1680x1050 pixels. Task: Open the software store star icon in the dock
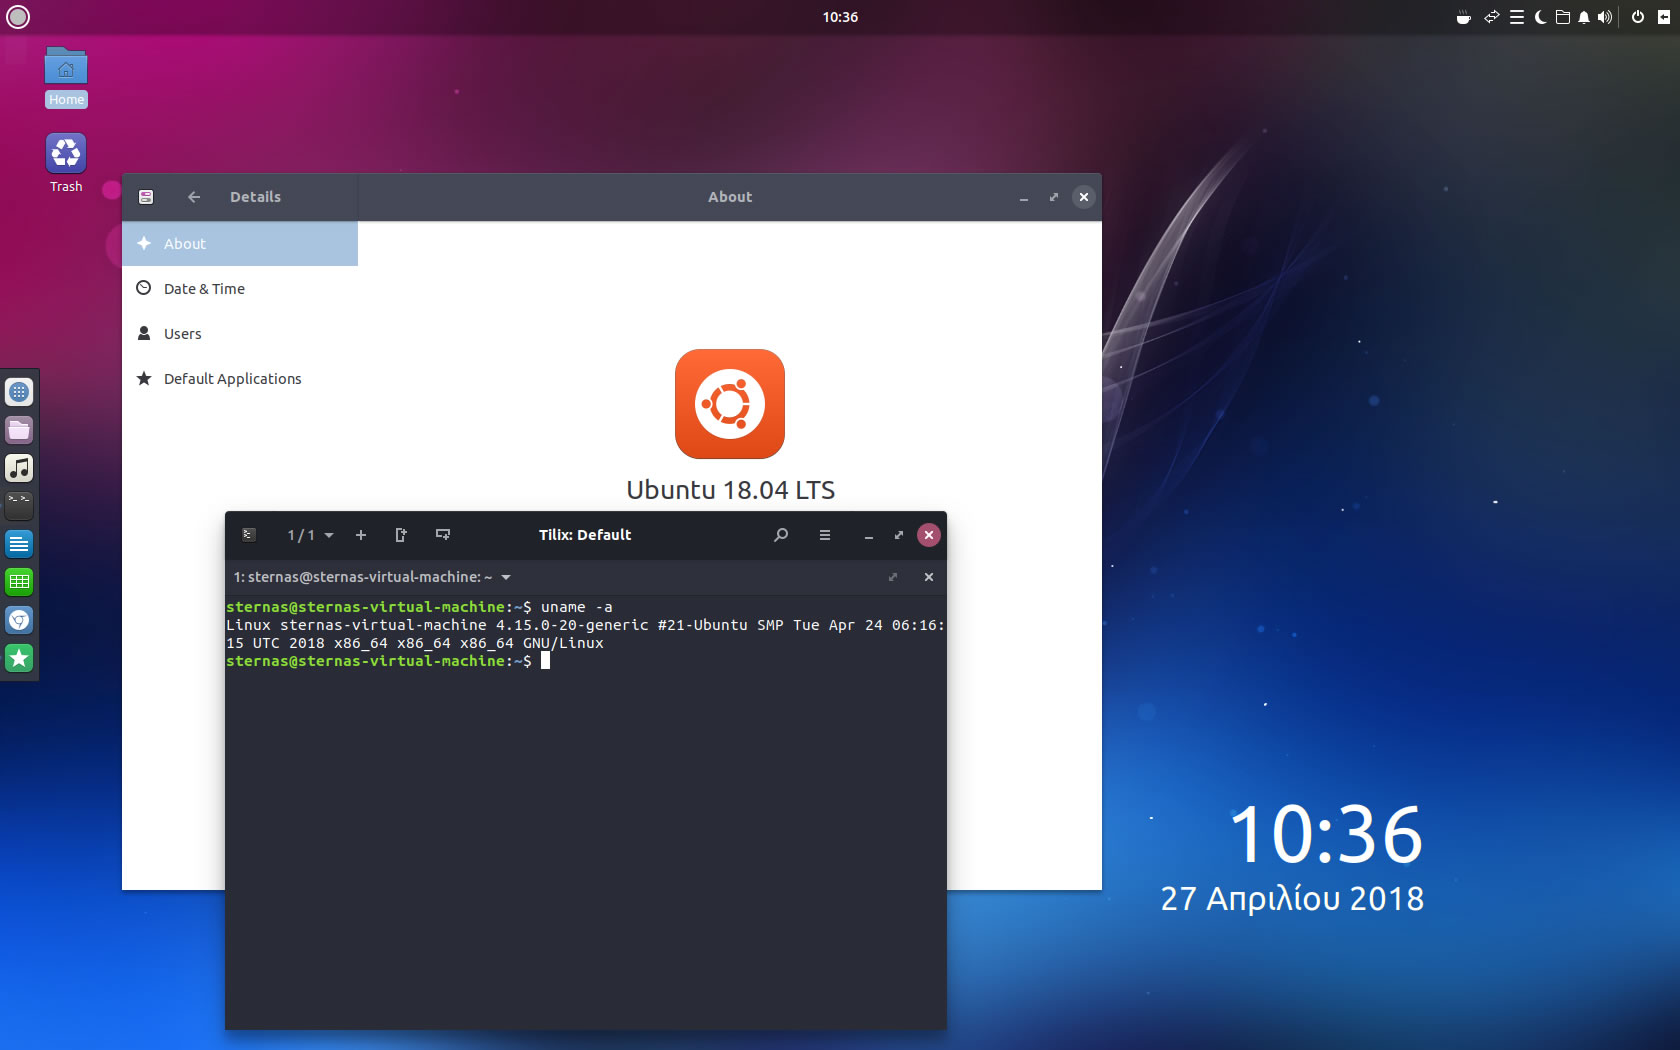(19, 658)
